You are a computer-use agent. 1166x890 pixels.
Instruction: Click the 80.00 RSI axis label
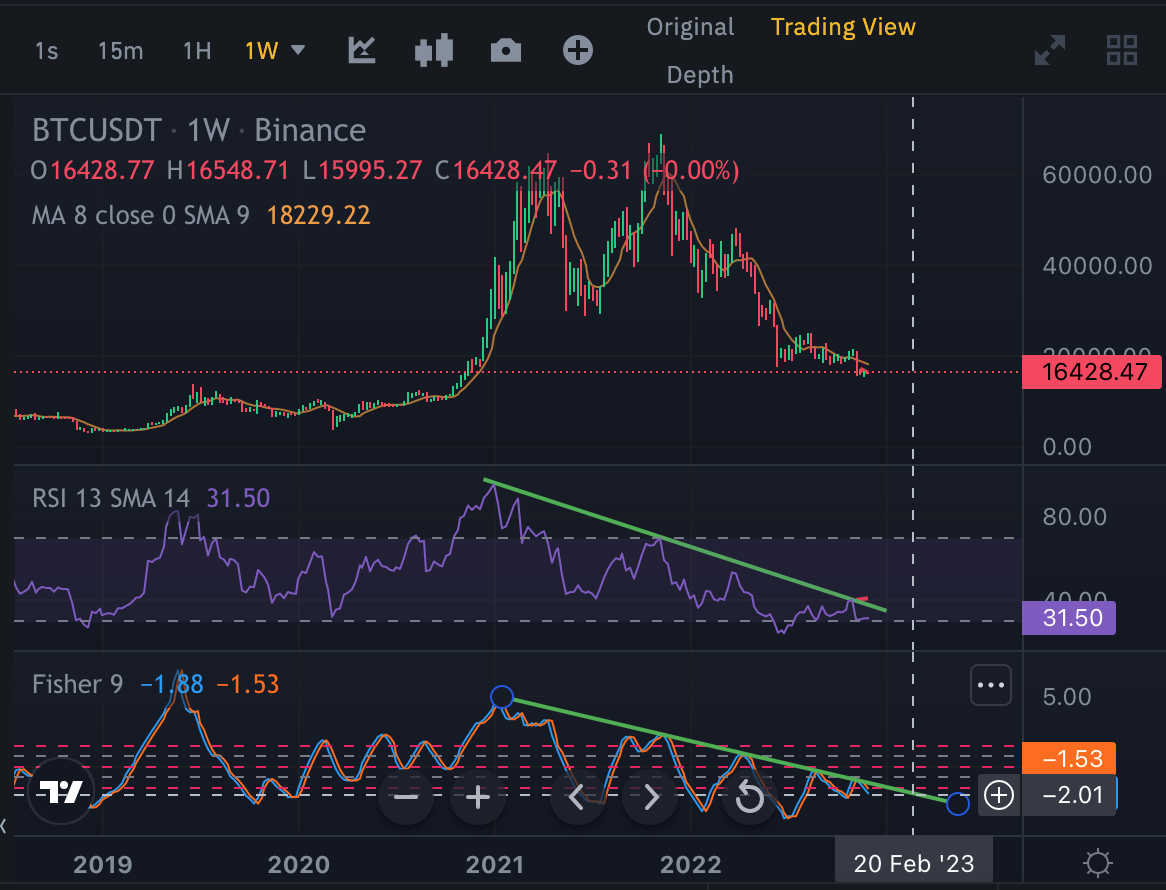click(1075, 517)
